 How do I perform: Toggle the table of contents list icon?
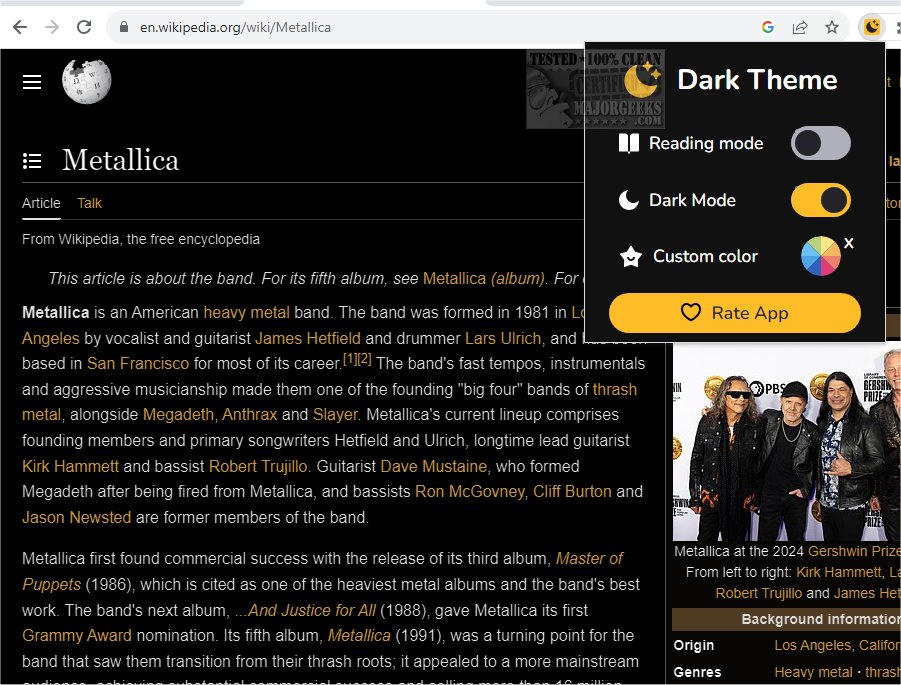click(32, 161)
